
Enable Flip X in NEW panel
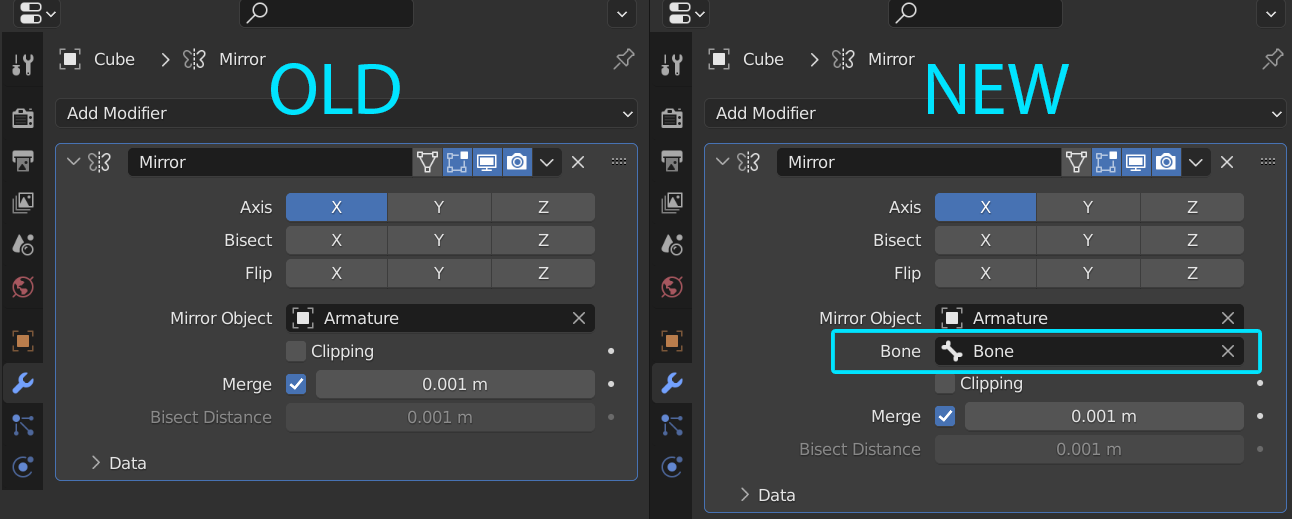click(985, 273)
